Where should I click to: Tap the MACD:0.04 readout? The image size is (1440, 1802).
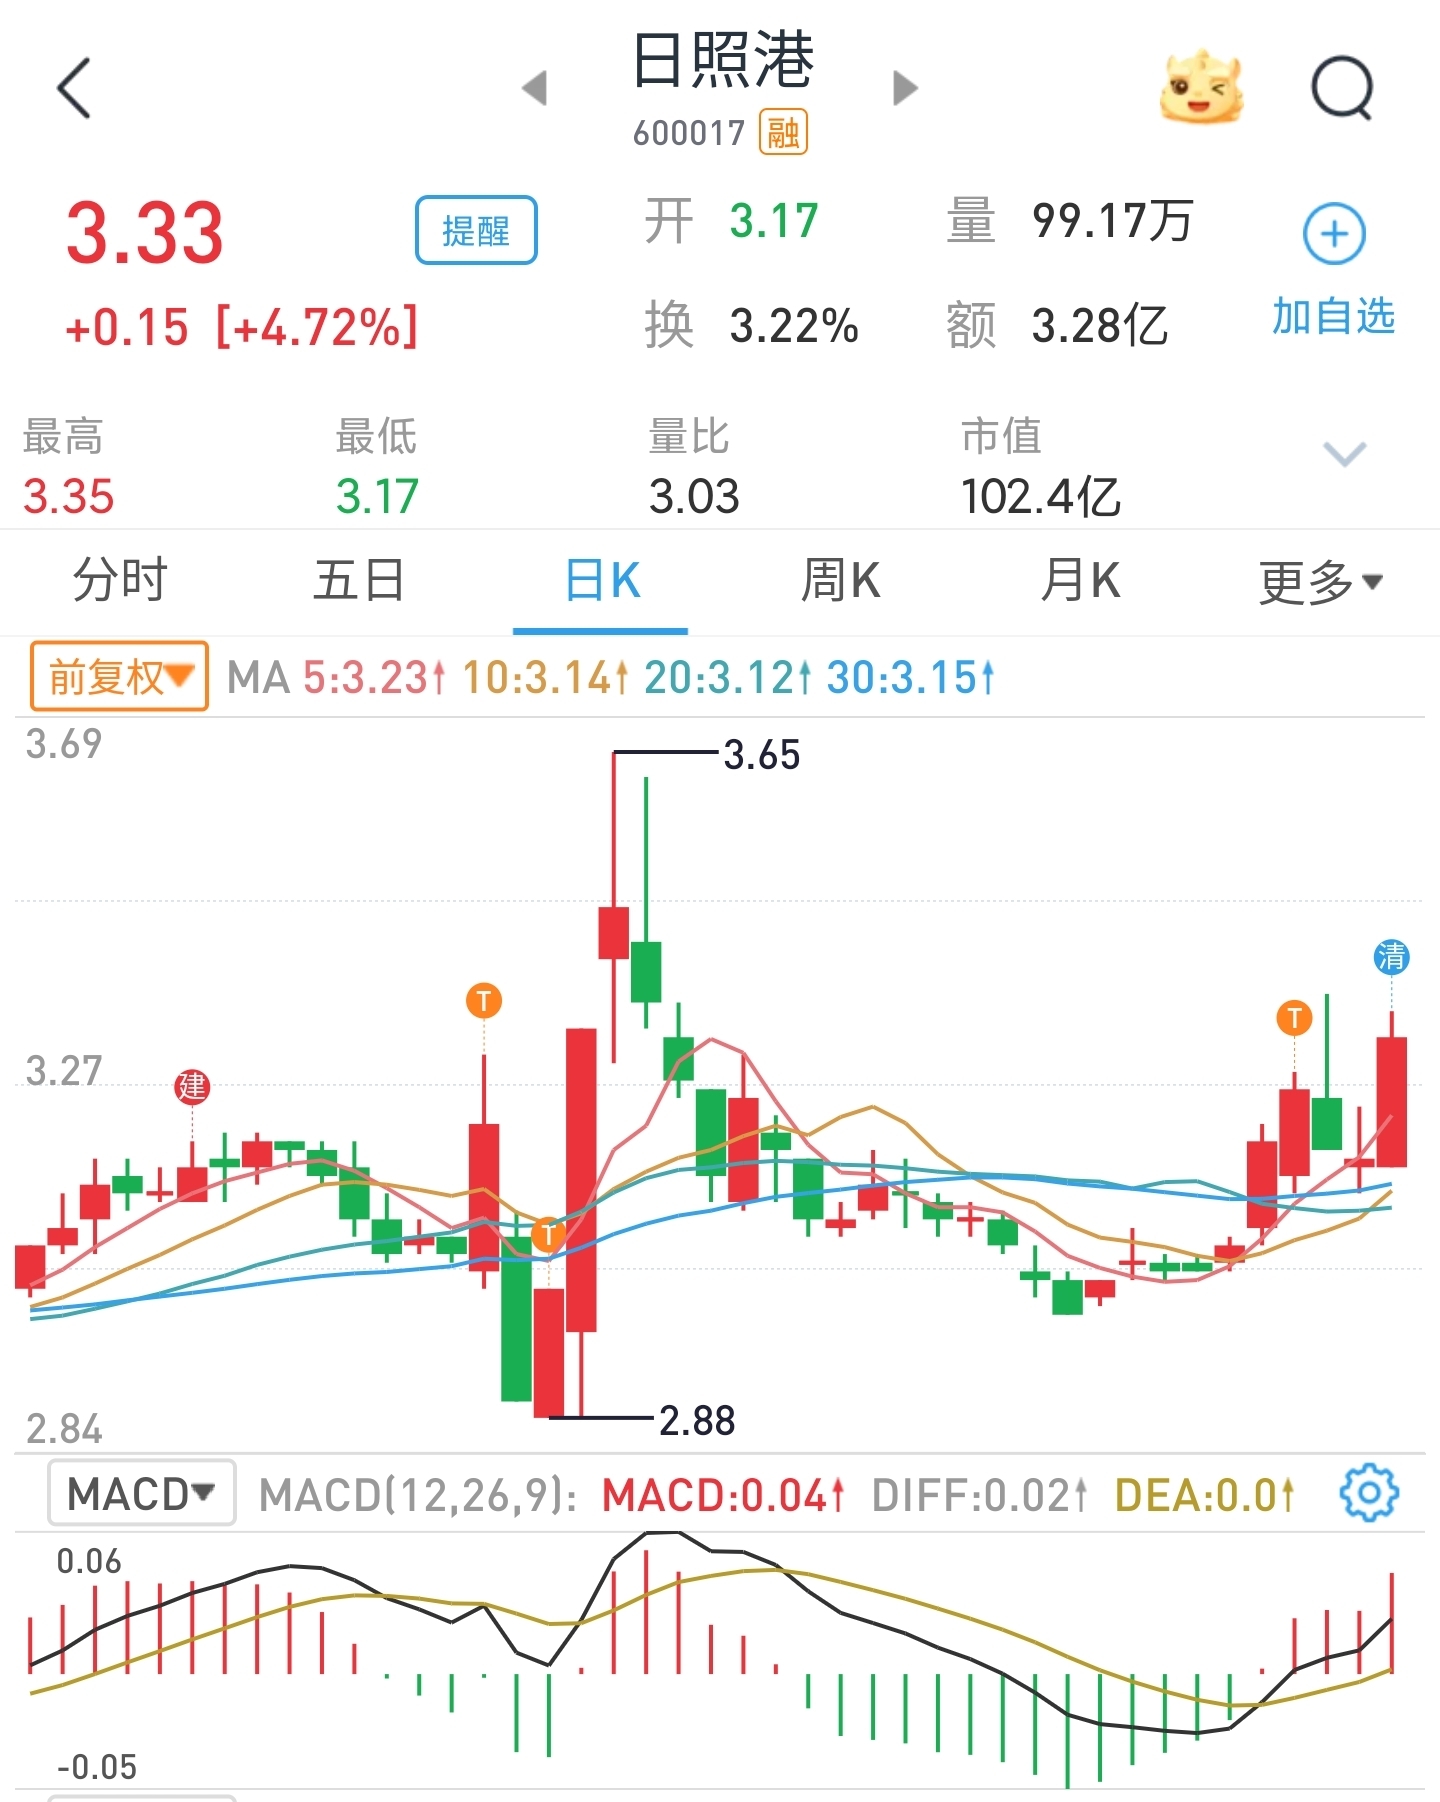coord(724,1496)
